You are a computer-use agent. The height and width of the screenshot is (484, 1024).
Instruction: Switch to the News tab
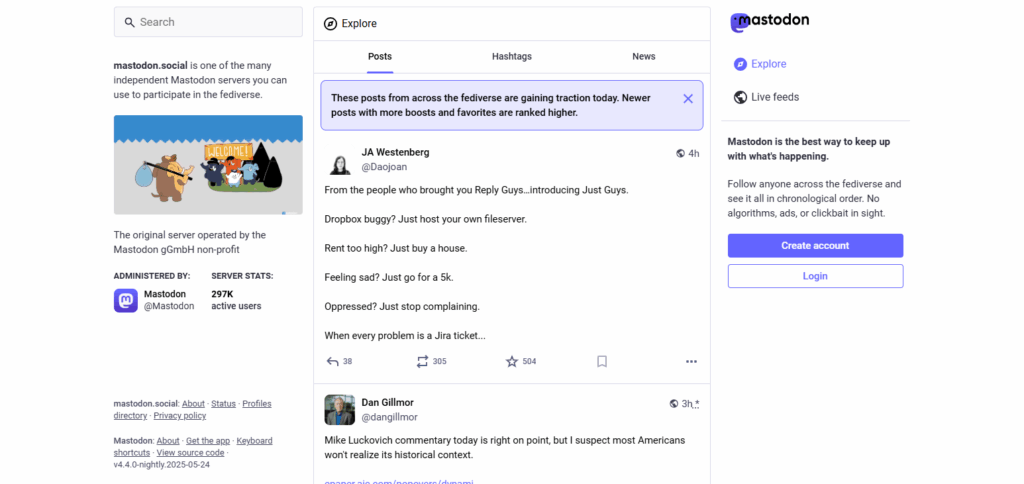[x=643, y=56]
